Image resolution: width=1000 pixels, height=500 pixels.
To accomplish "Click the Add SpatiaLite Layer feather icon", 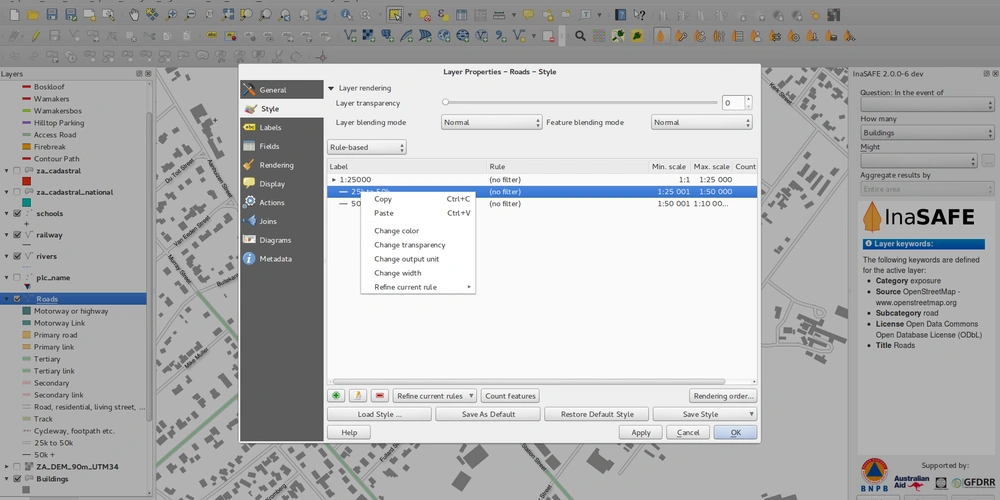I will click(x=406, y=36).
